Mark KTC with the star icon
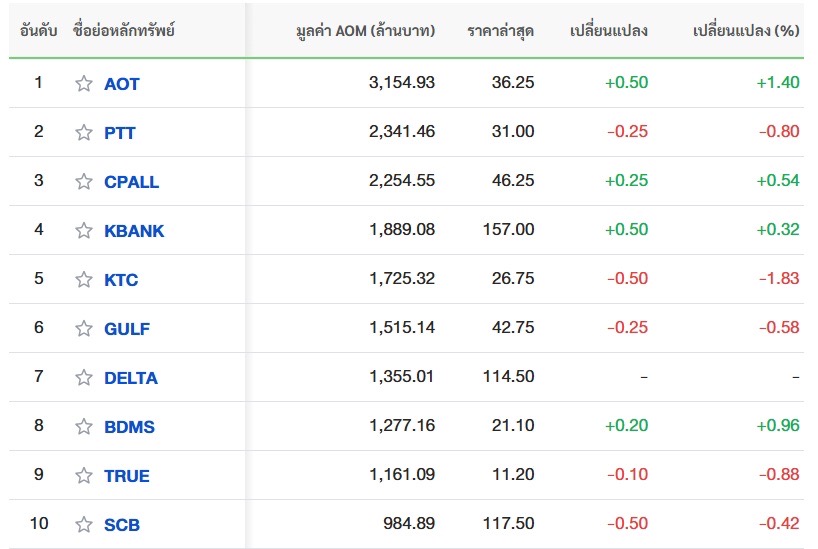818x549 pixels. [84, 280]
